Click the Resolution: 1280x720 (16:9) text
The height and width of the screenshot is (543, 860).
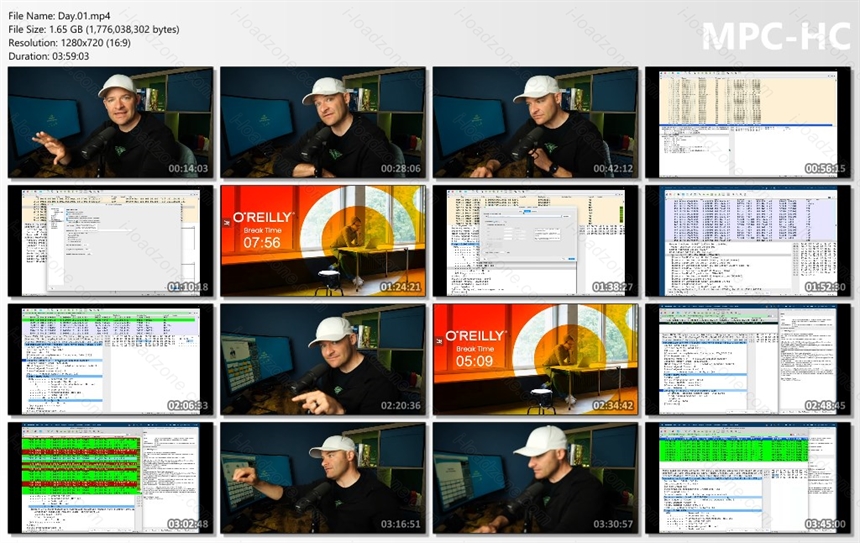pos(70,43)
